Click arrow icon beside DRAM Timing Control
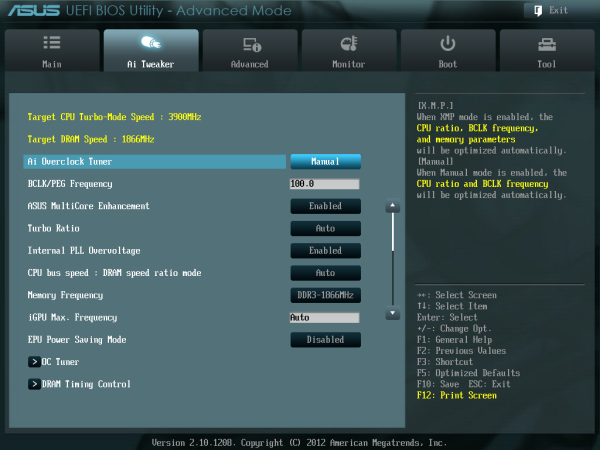Image resolution: width=600 pixels, height=450 pixels. (x=34, y=384)
